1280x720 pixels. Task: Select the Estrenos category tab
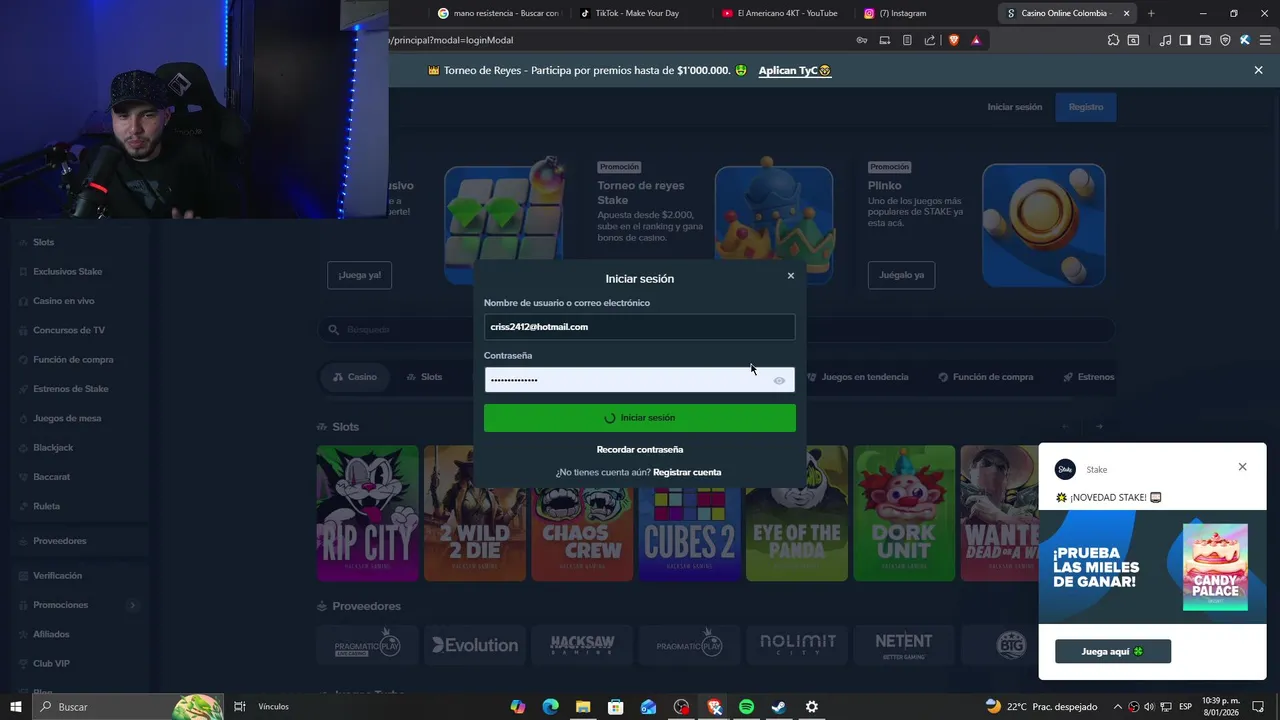point(1088,377)
